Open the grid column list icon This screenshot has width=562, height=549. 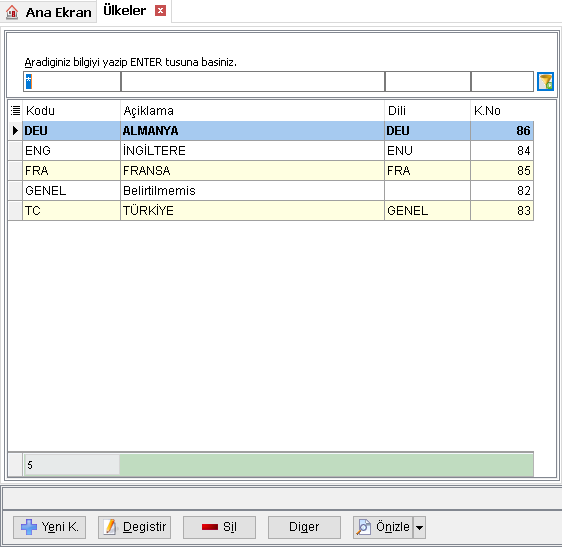(15, 110)
